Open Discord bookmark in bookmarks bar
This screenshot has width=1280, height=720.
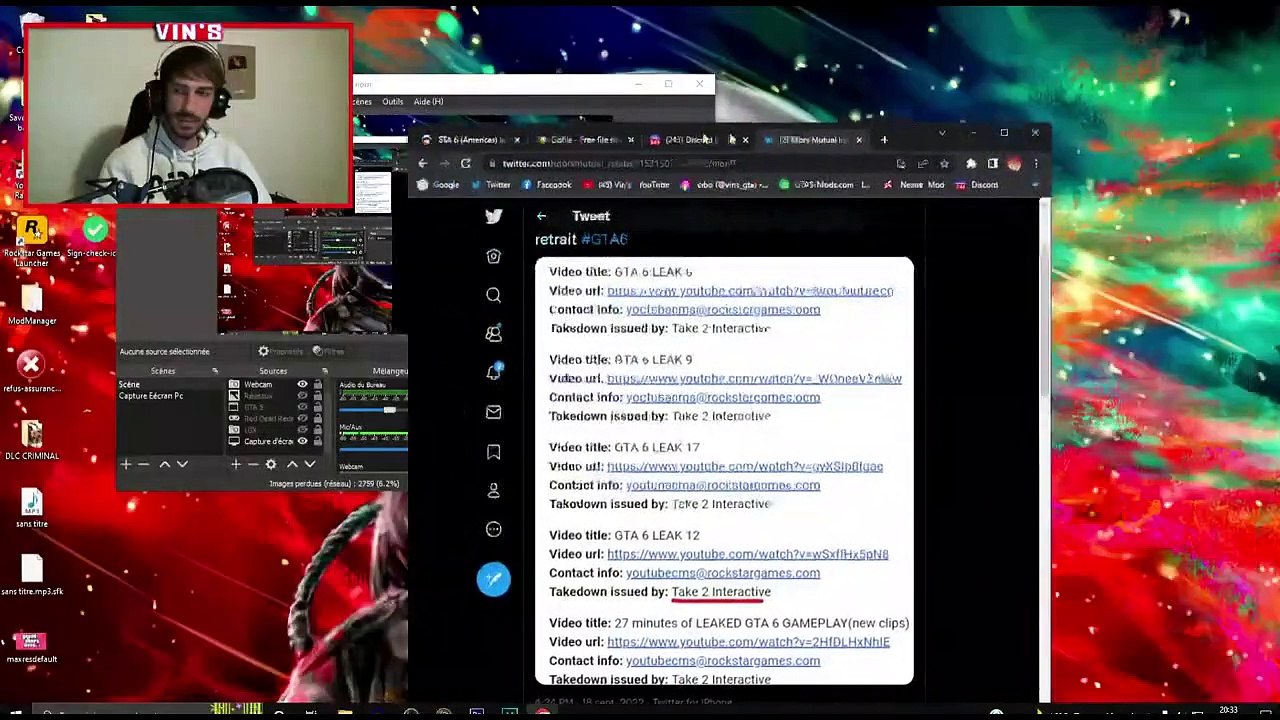(x=977, y=185)
